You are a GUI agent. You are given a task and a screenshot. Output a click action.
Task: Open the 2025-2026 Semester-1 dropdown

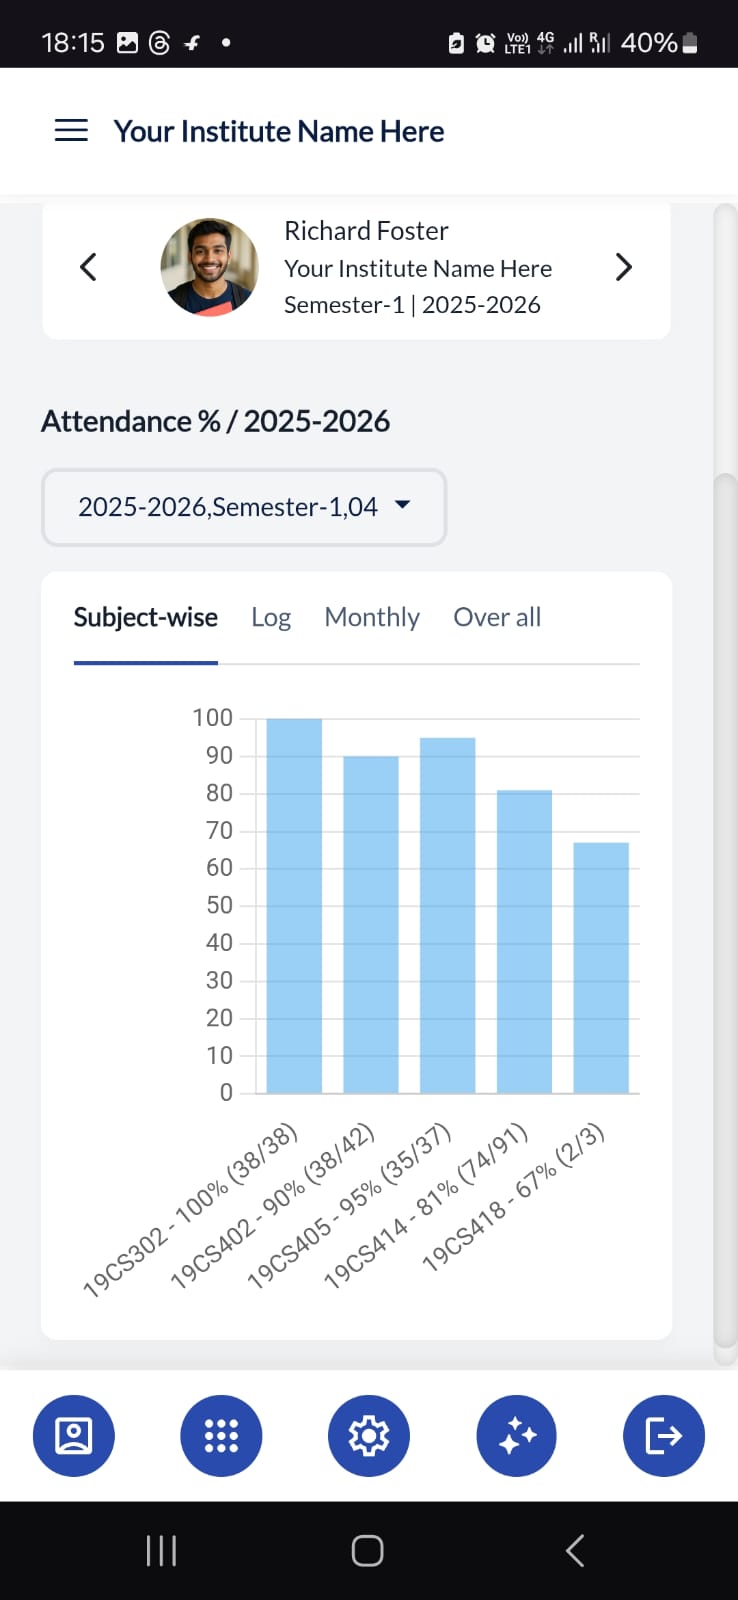tap(243, 507)
